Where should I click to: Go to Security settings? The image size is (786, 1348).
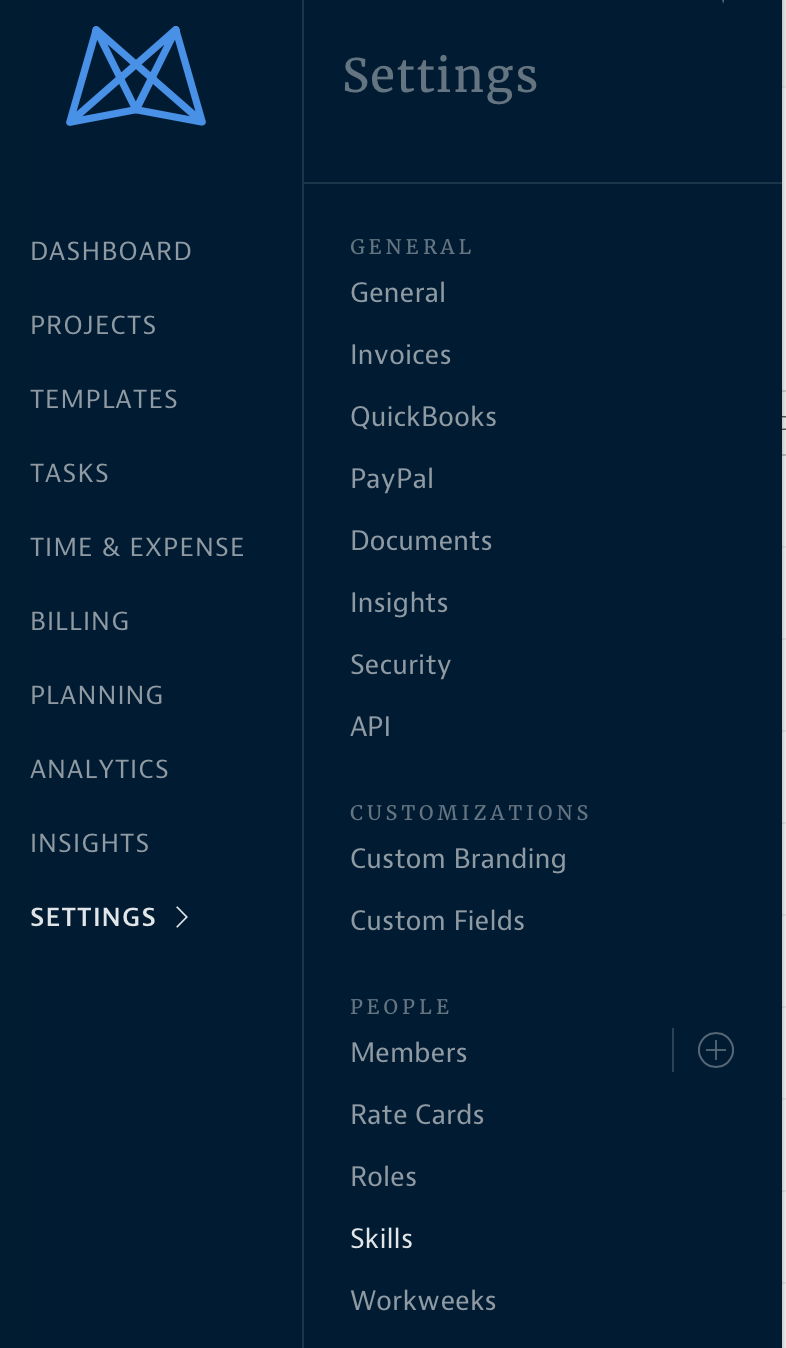click(400, 665)
